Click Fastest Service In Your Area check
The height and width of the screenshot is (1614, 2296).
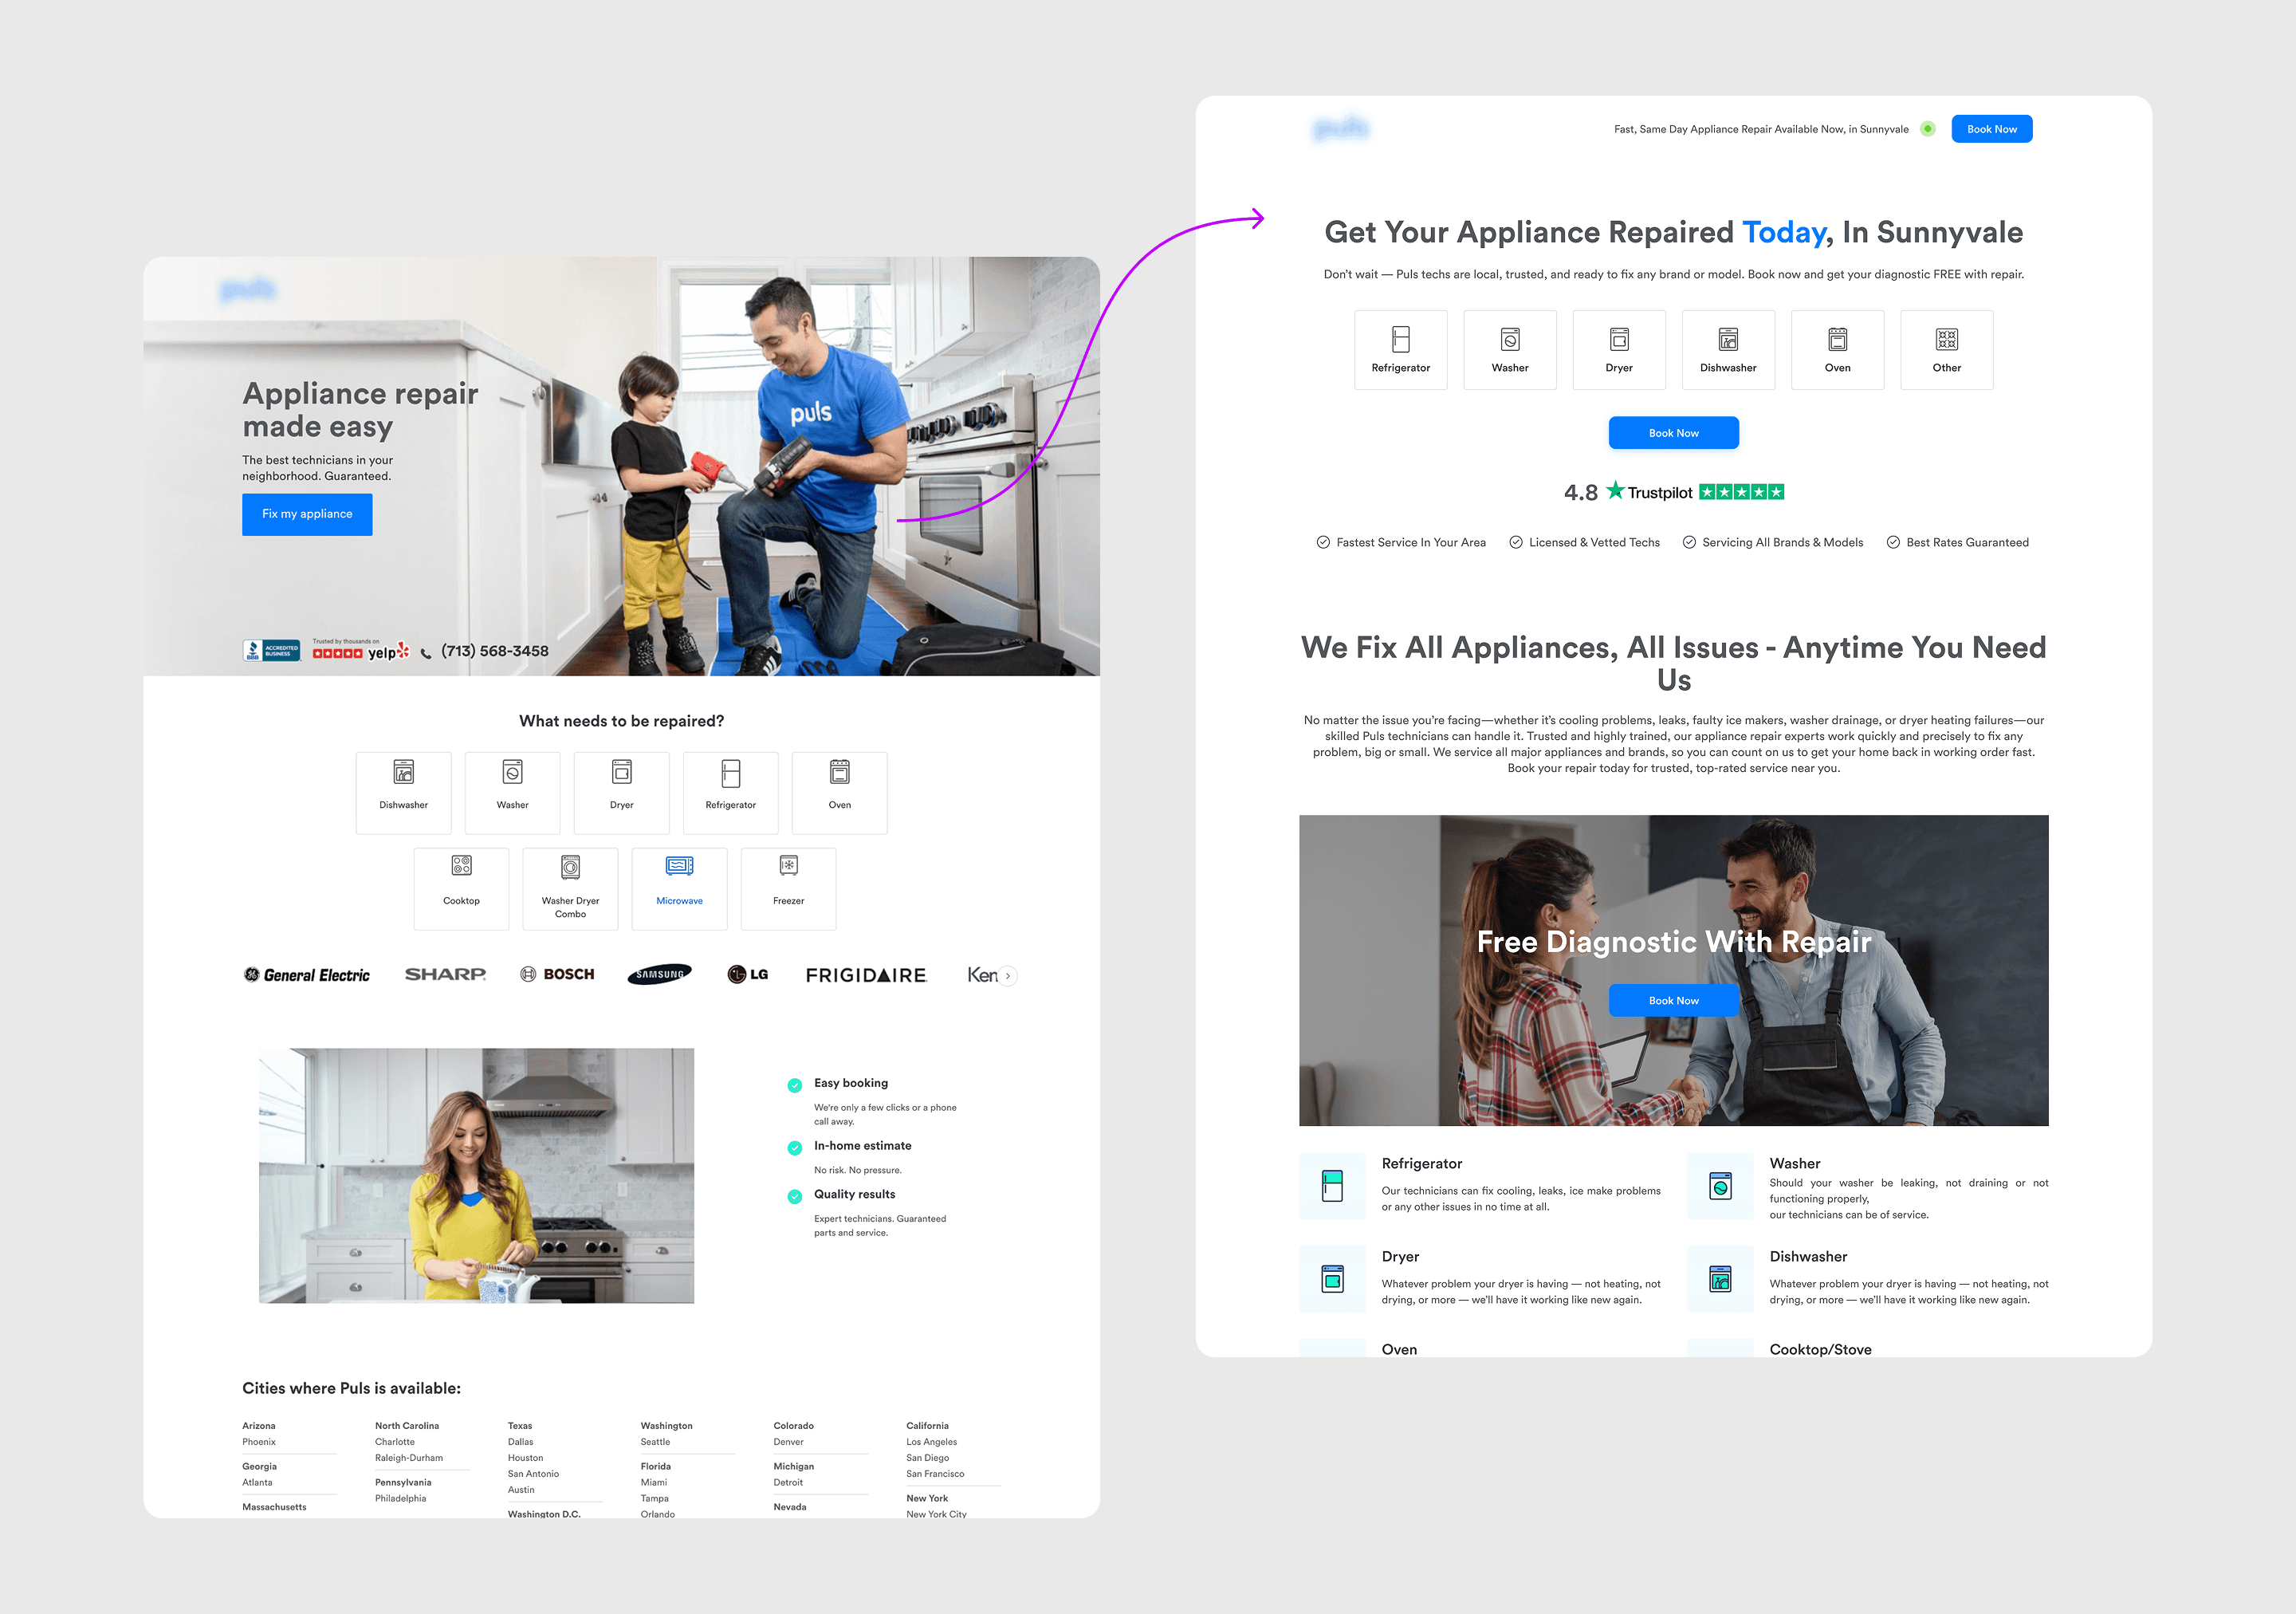(x=1323, y=542)
